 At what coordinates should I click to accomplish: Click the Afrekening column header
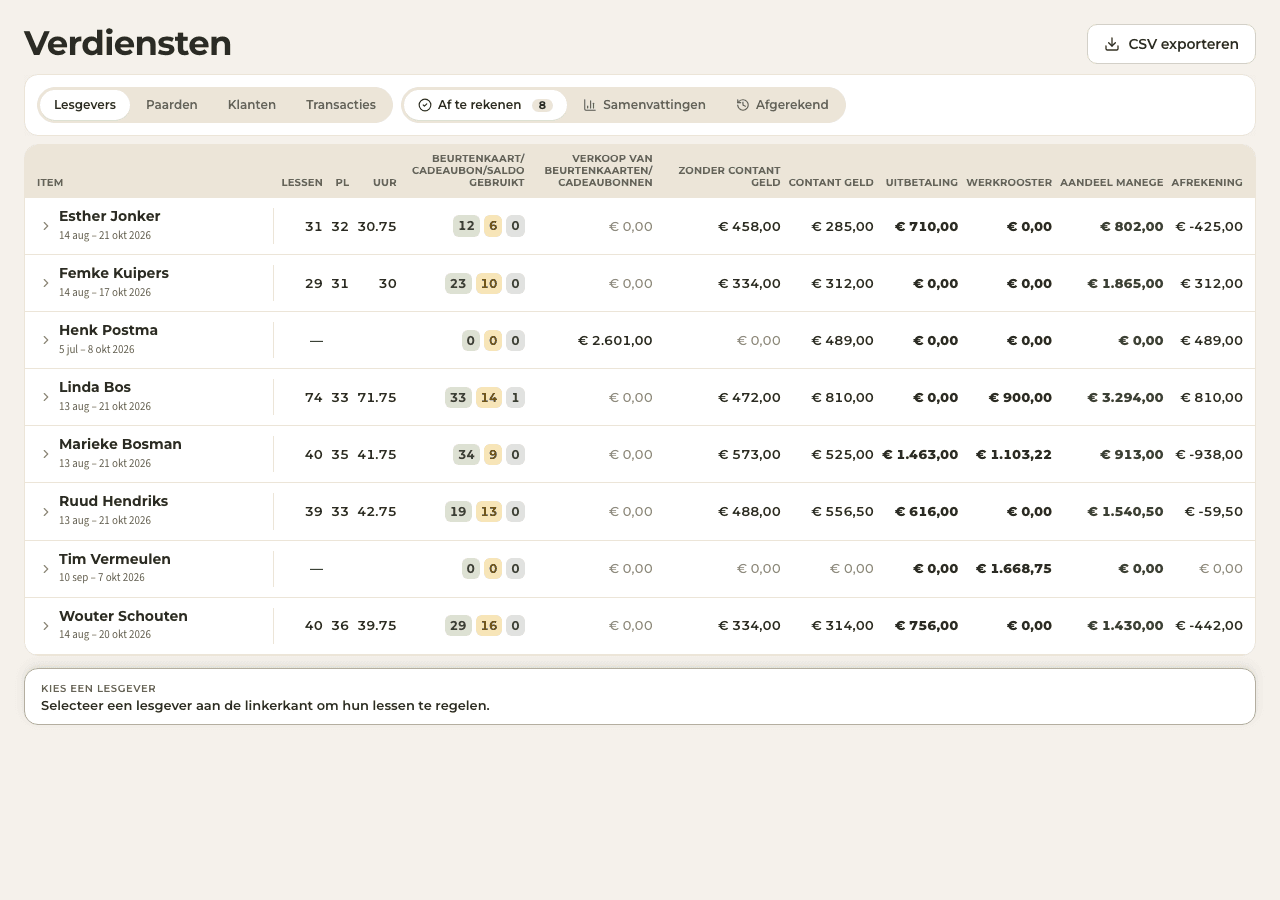[1207, 183]
